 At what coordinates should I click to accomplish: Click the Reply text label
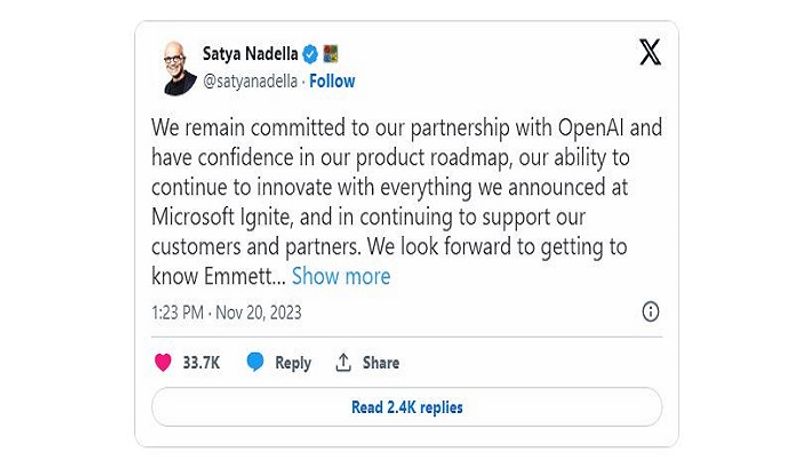pos(293,363)
